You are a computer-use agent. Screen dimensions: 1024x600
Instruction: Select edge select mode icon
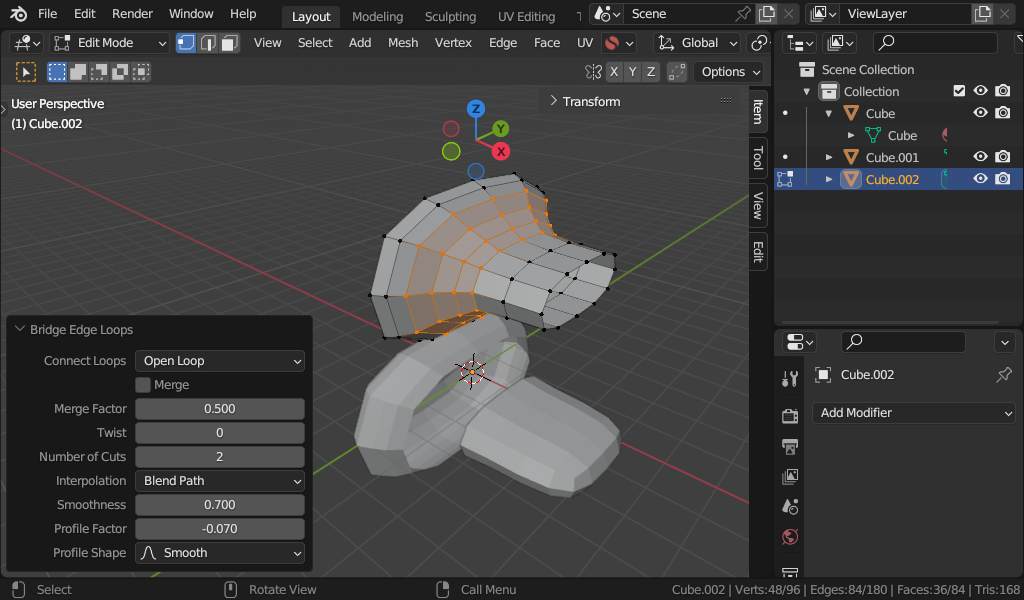pyautogui.click(x=208, y=43)
